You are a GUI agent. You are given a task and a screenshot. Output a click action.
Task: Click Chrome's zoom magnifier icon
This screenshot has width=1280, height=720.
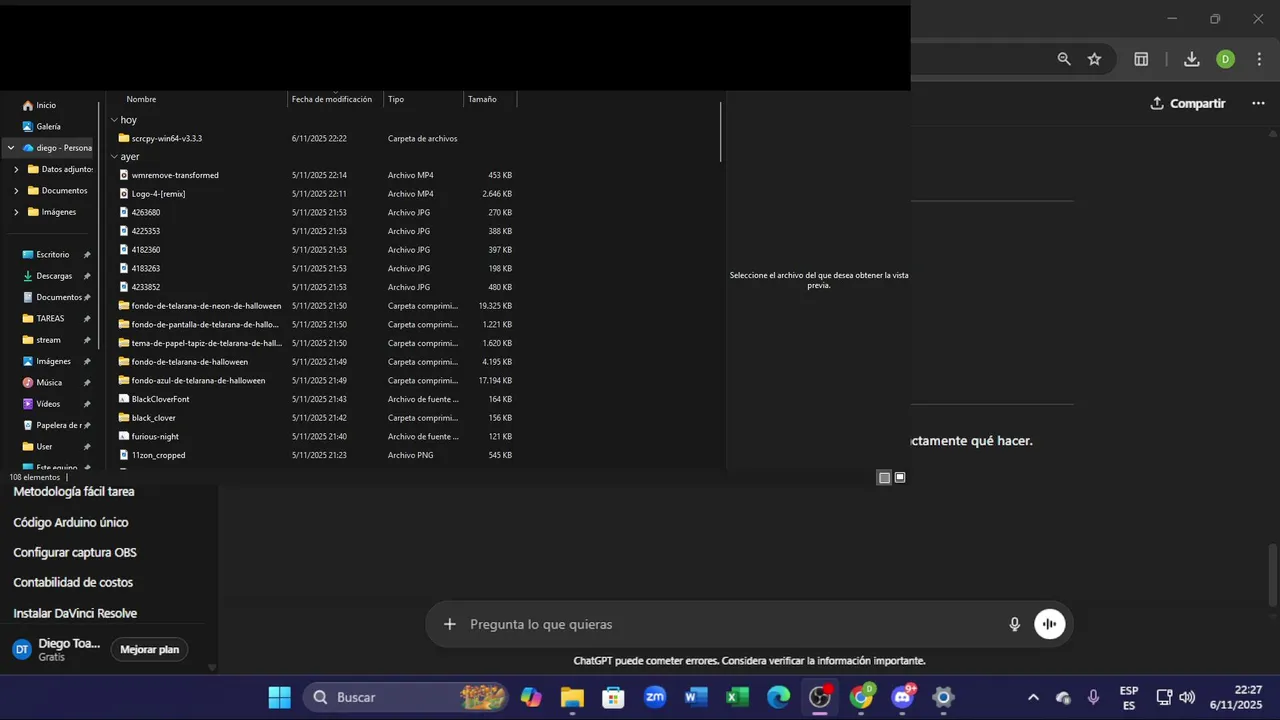(x=1064, y=59)
